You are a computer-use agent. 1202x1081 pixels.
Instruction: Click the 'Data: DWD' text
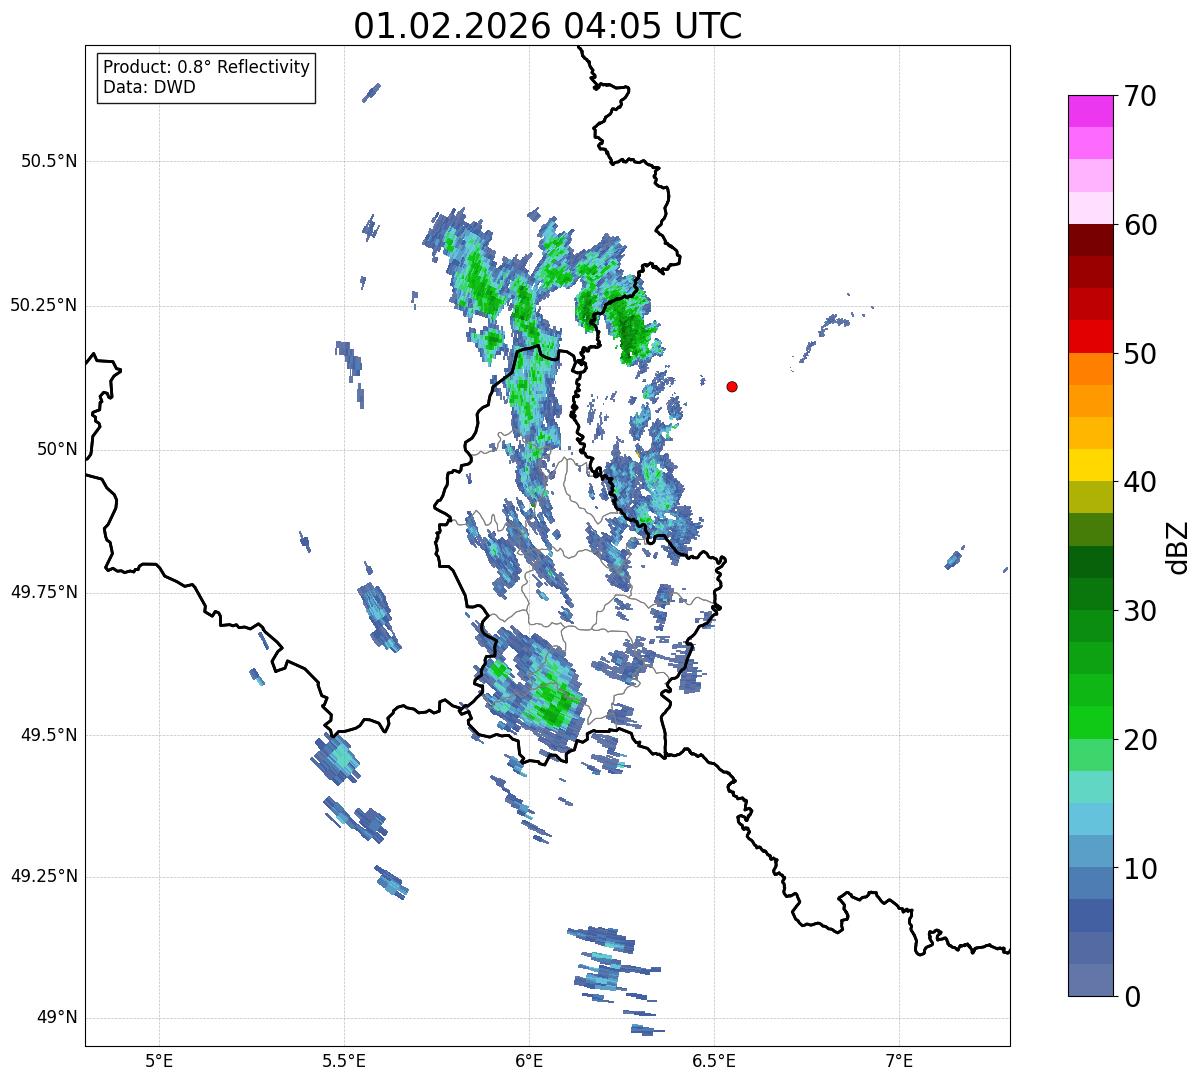(149, 87)
